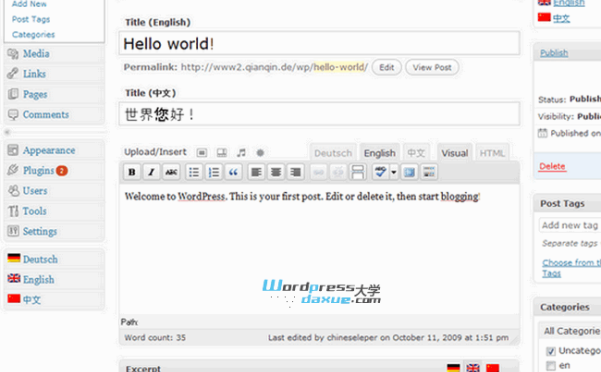The height and width of the screenshot is (372, 601).
Task: Collapse sidebar menu separator arrow
Action: click(7, 132)
